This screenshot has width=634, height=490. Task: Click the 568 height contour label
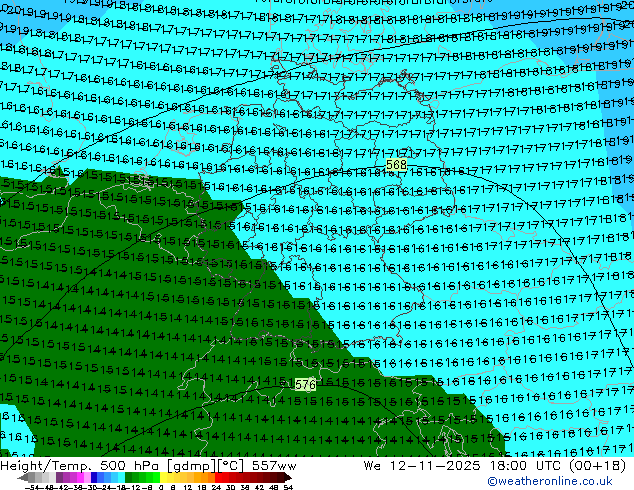396,165
